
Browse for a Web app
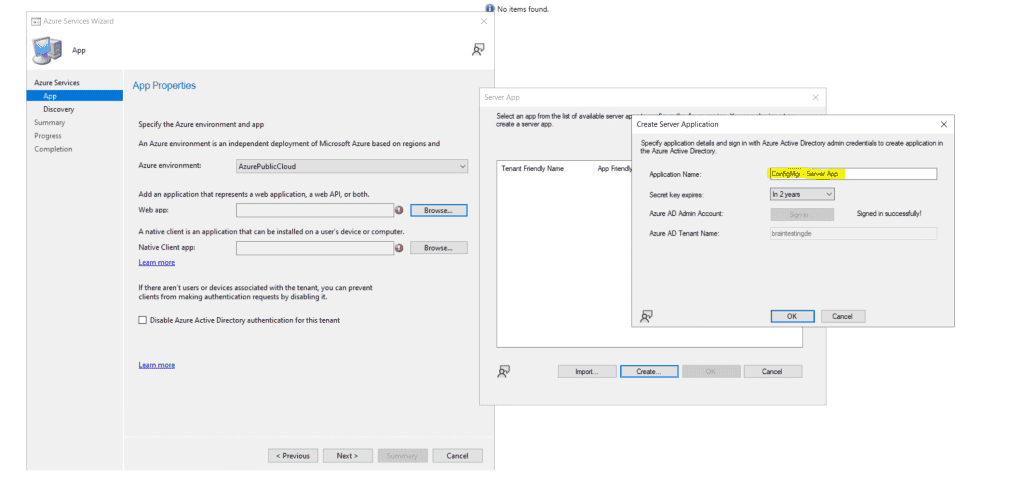coord(439,210)
